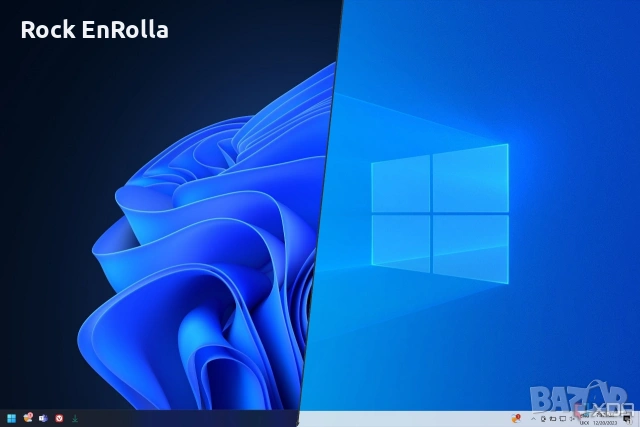640x427 pixels.
Task: Click the Rock EnRolla title text
Action: [x=94, y=30]
